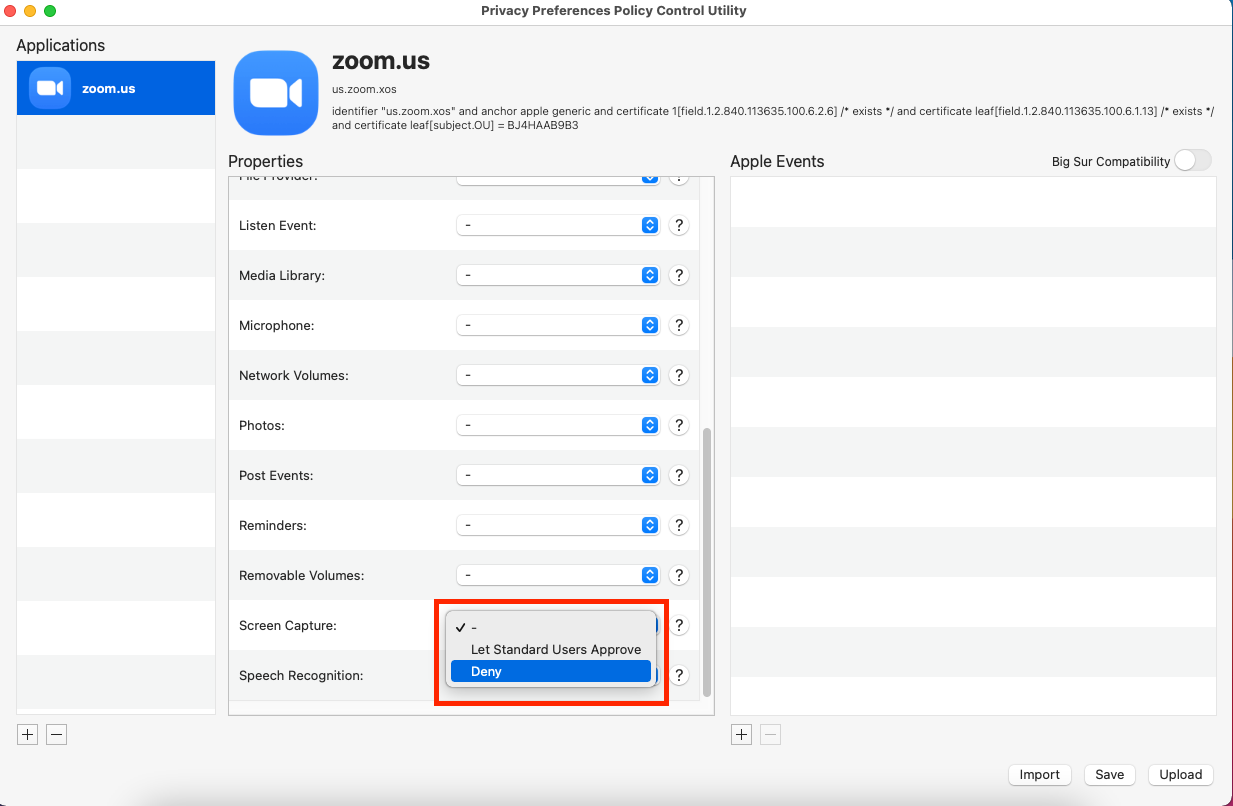Open help for Media Library property

click(x=679, y=275)
